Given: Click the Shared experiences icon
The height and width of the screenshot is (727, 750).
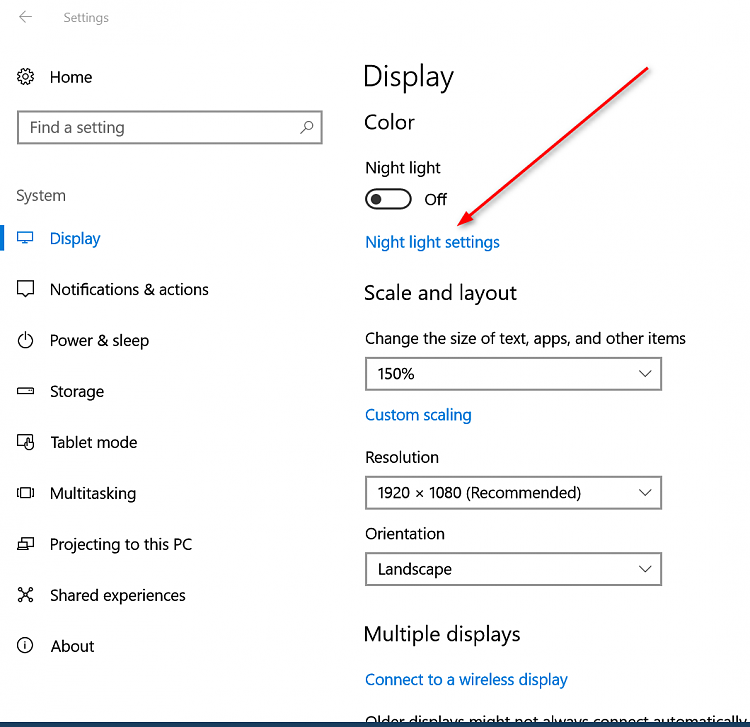Looking at the screenshot, I should coord(25,595).
